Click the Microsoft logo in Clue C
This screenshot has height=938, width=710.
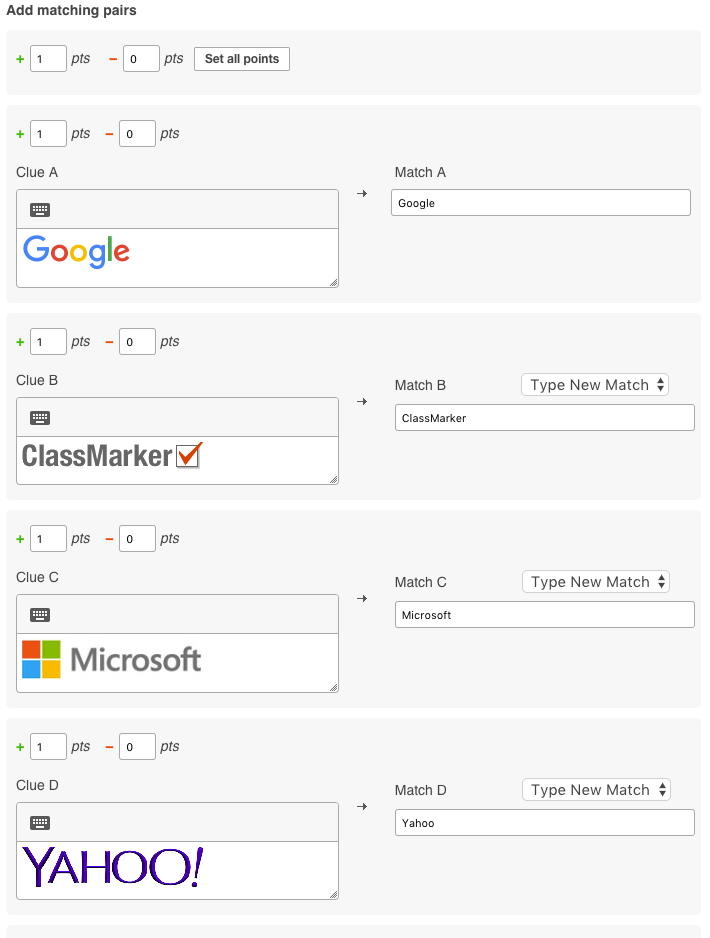point(112,660)
